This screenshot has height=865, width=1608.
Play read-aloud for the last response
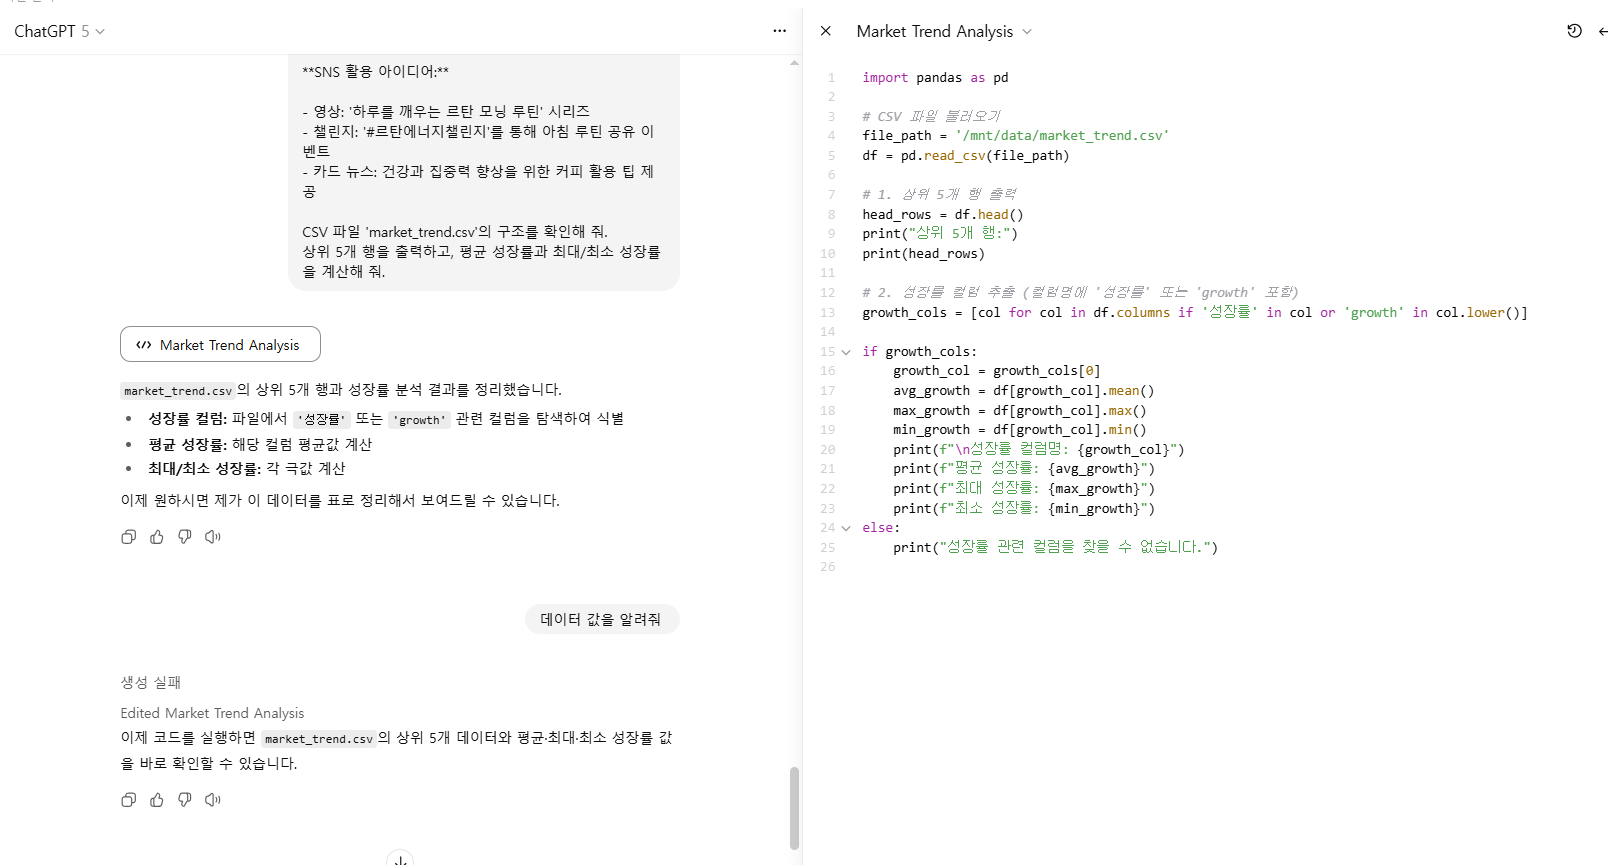coord(213,800)
